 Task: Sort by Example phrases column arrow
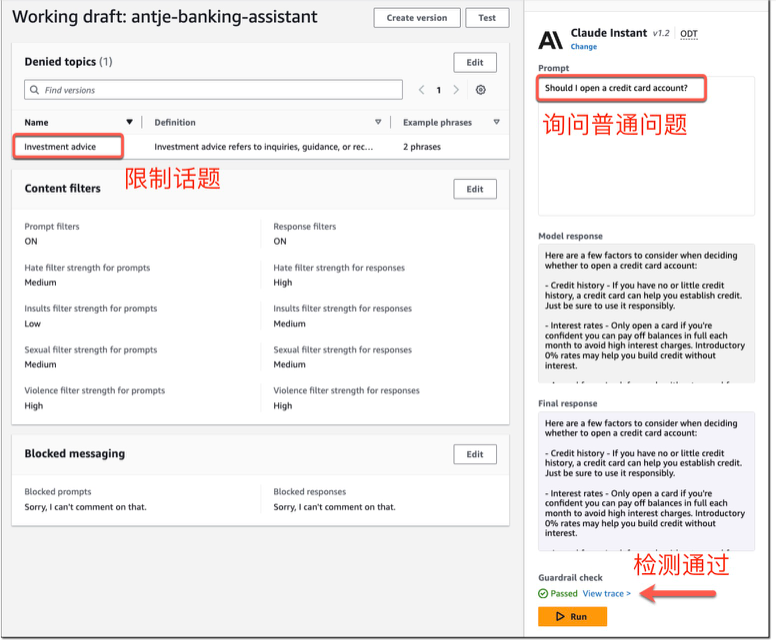click(x=496, y=122)
